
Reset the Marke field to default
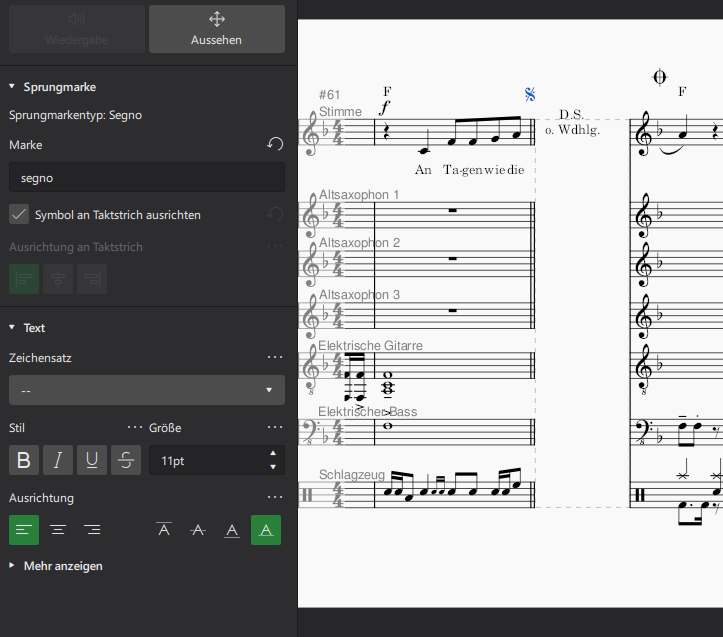275,145
